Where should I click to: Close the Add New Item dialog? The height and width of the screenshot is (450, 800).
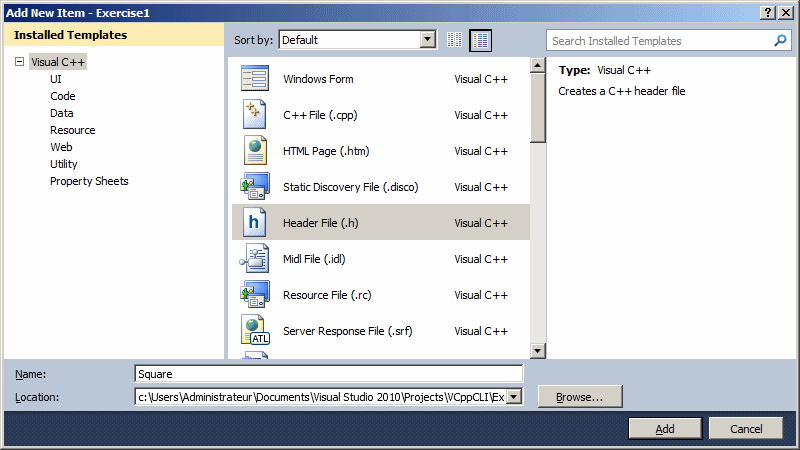[x=786, y=13]
